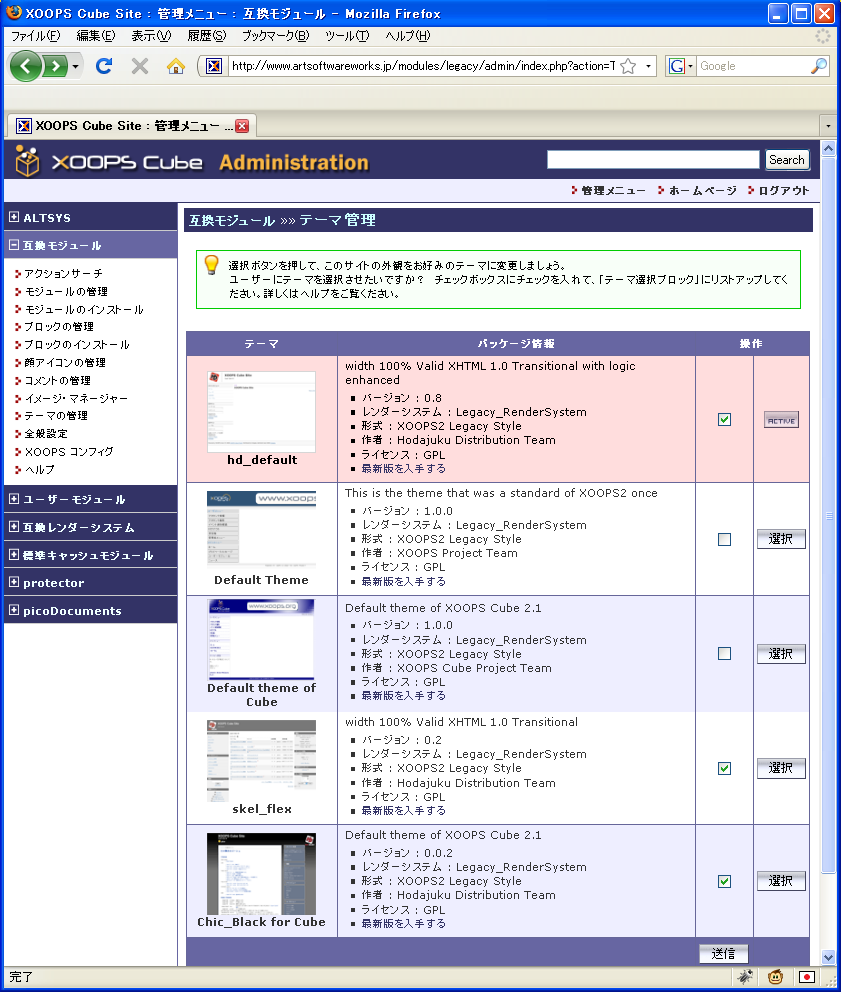This screenshot has width=841, height=992.
Task: Click the Firefox reload button
Action: [x=103, y=66]
